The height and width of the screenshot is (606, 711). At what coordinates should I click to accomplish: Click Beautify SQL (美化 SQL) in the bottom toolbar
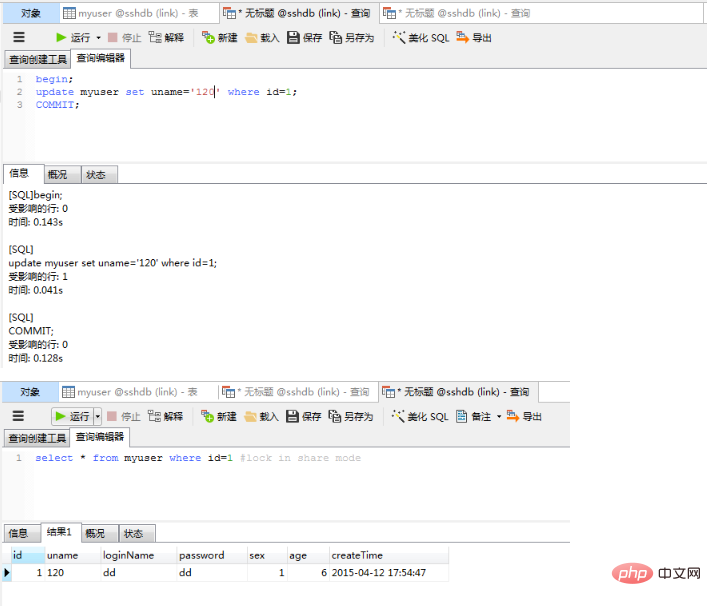pyautogui.click(x=420, y=416)
